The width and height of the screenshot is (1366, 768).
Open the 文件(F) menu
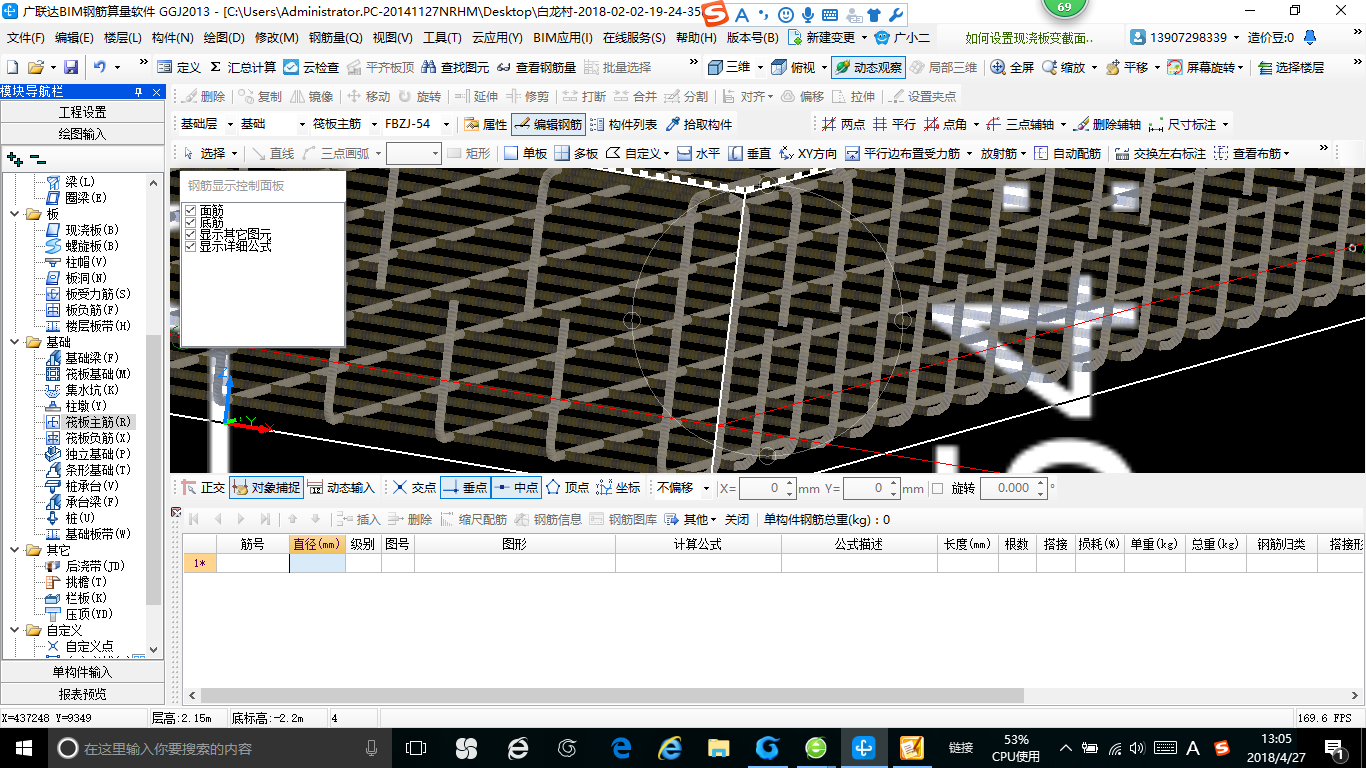coord(26,38)
